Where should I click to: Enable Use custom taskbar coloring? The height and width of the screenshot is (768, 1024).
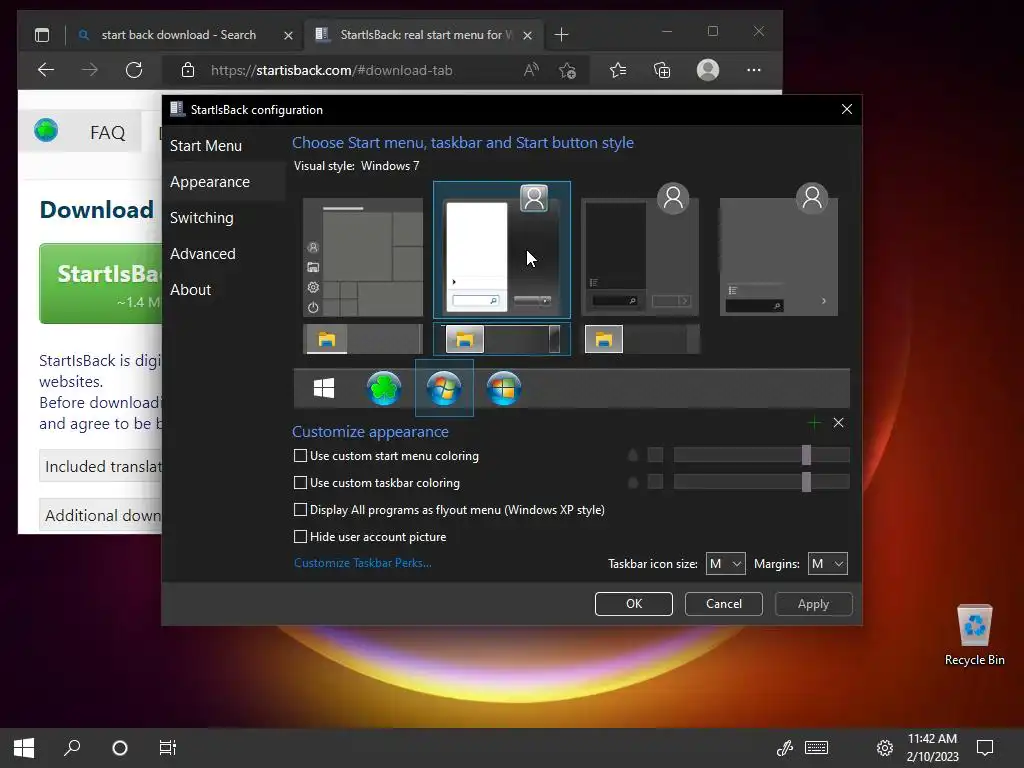377,483
